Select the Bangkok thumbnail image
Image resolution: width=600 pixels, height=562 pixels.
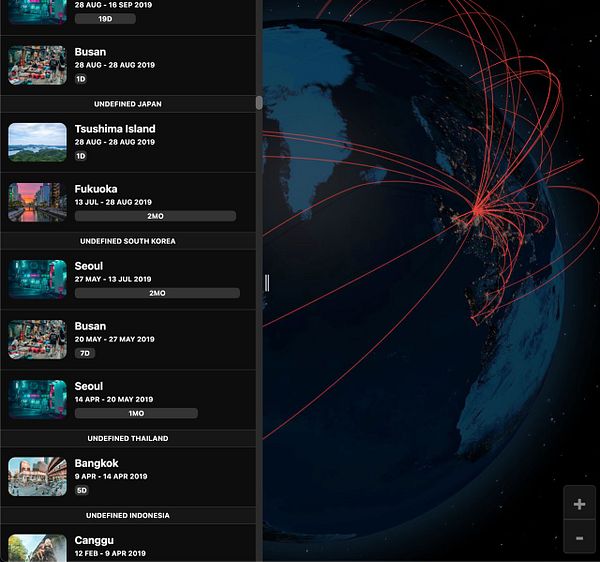[x=38, y=477]
